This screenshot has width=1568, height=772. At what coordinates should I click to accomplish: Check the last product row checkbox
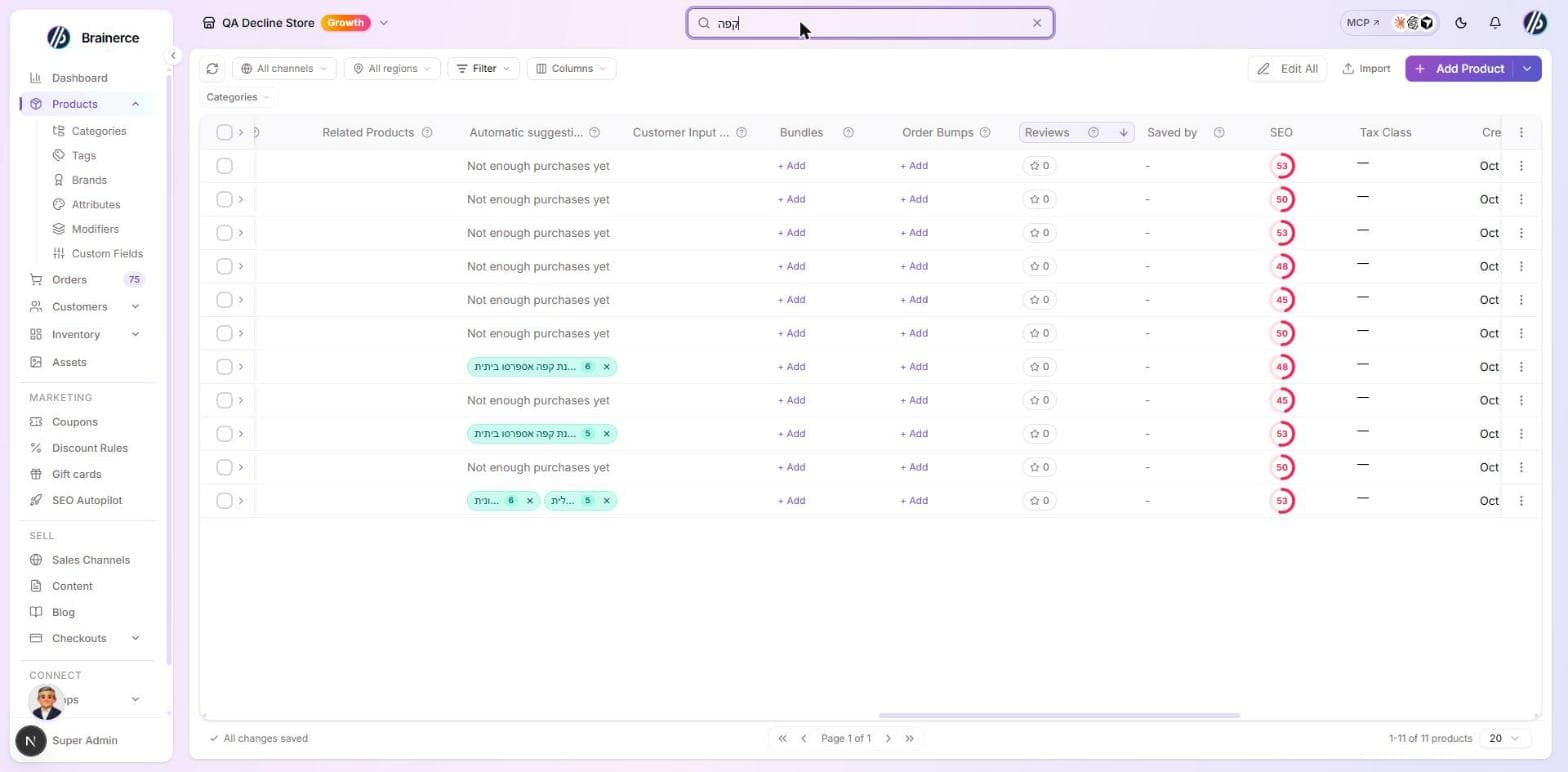(x=224, y=501)
